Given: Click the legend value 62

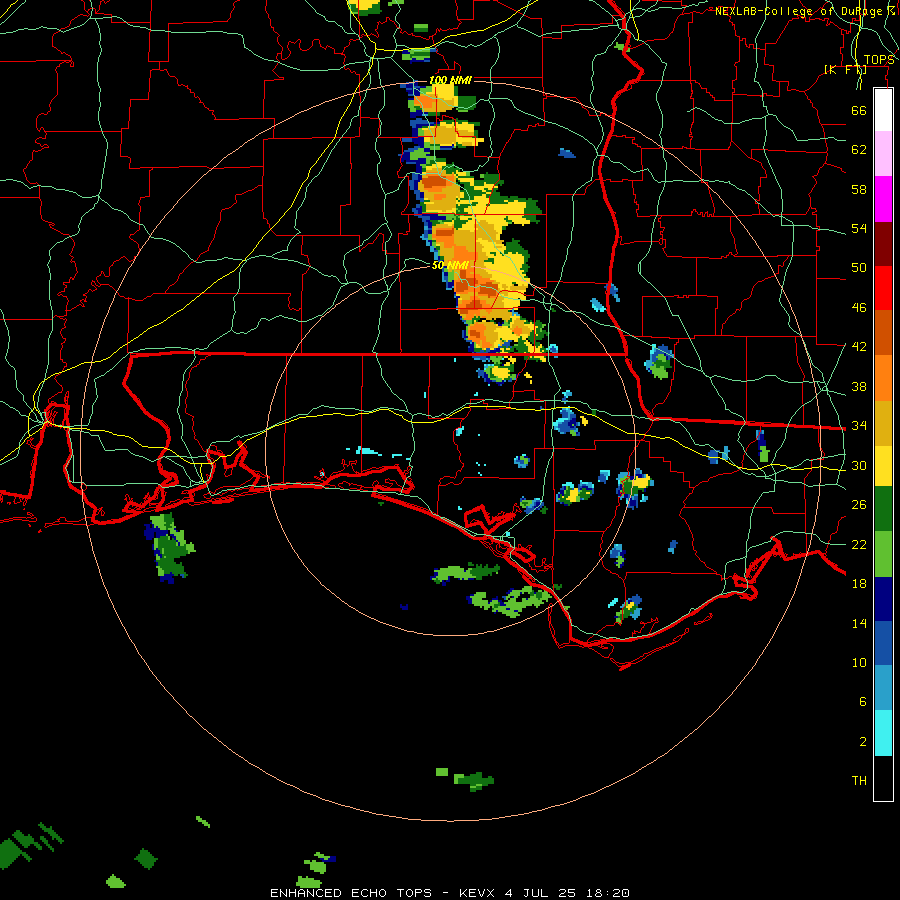Looking at the screenshot, I should tap(859, 150).
